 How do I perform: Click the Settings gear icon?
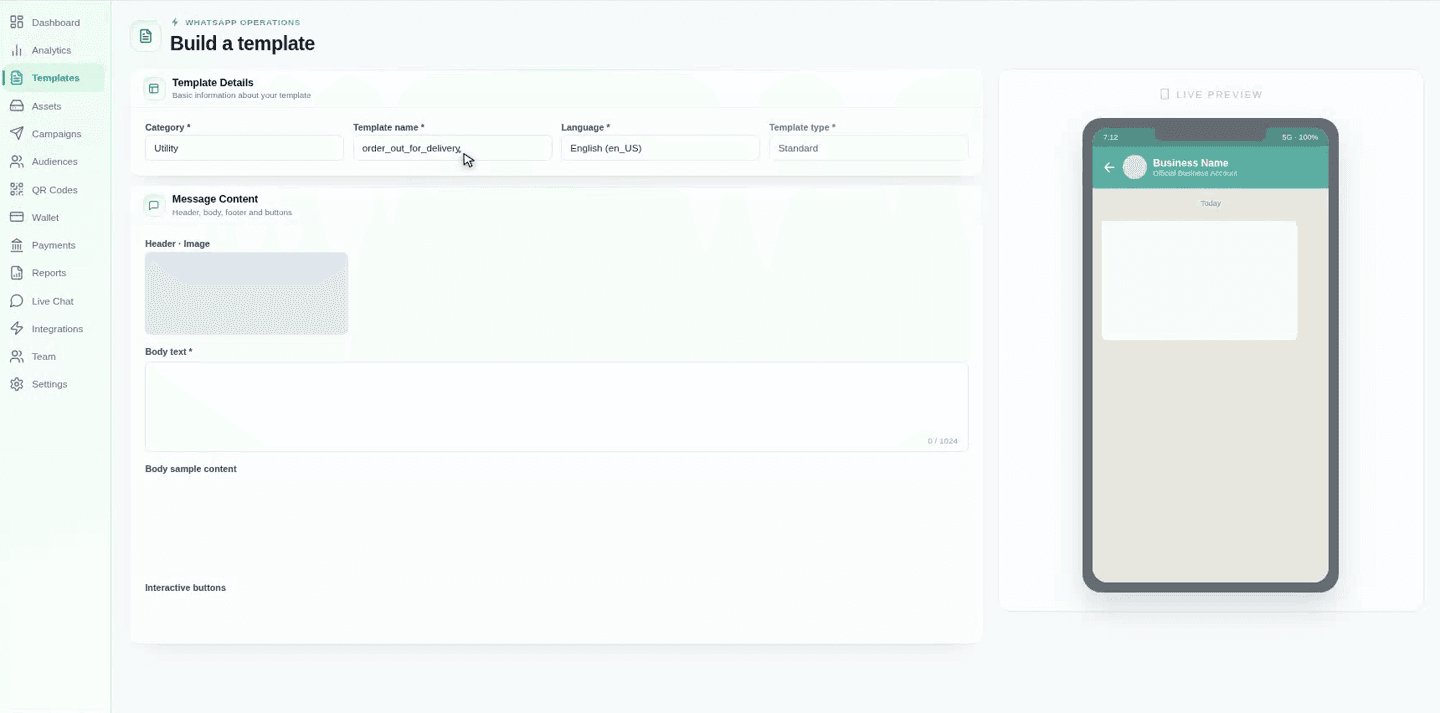[x=17, y=384]
